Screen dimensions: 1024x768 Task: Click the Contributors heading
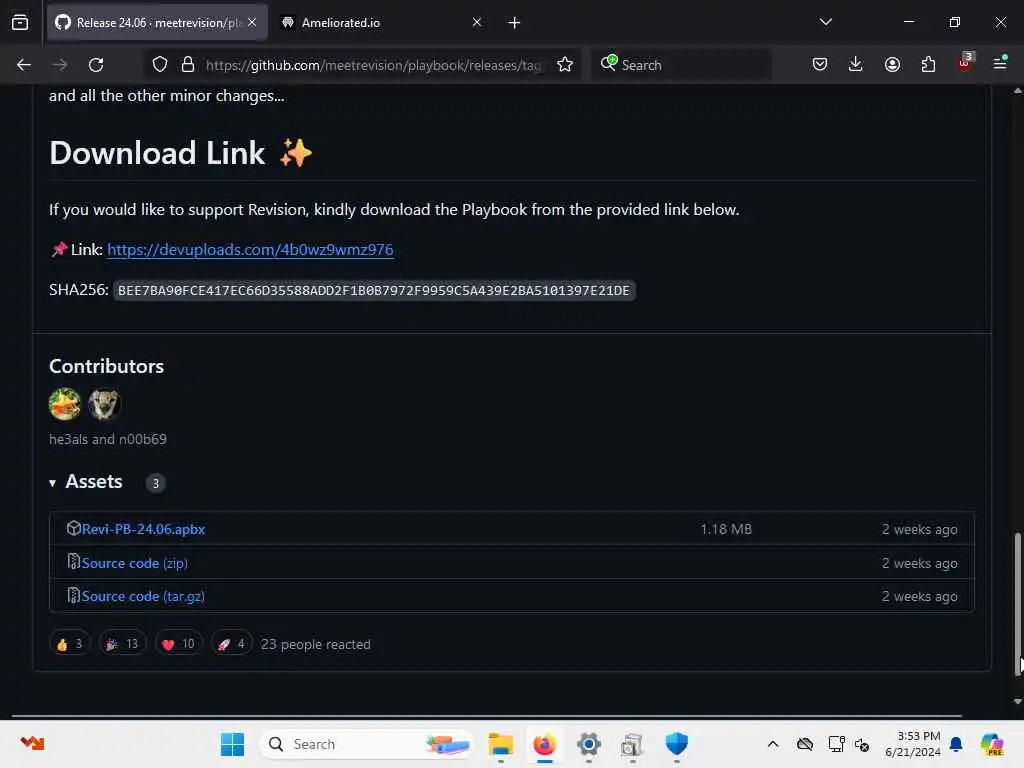106,366
